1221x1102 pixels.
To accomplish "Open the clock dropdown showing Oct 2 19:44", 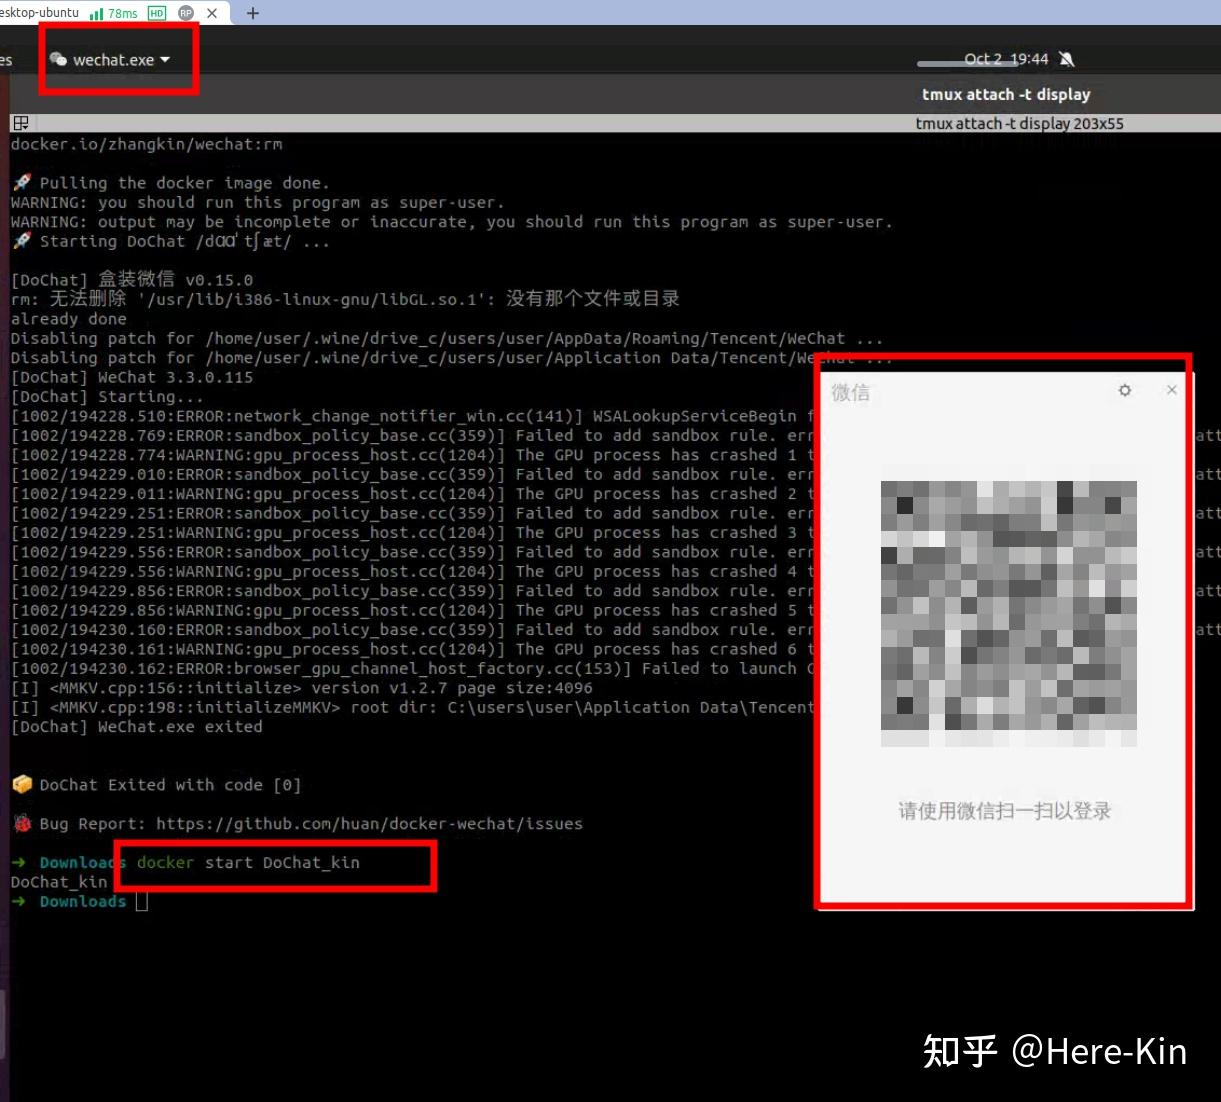I will (x=1005, y=59).
